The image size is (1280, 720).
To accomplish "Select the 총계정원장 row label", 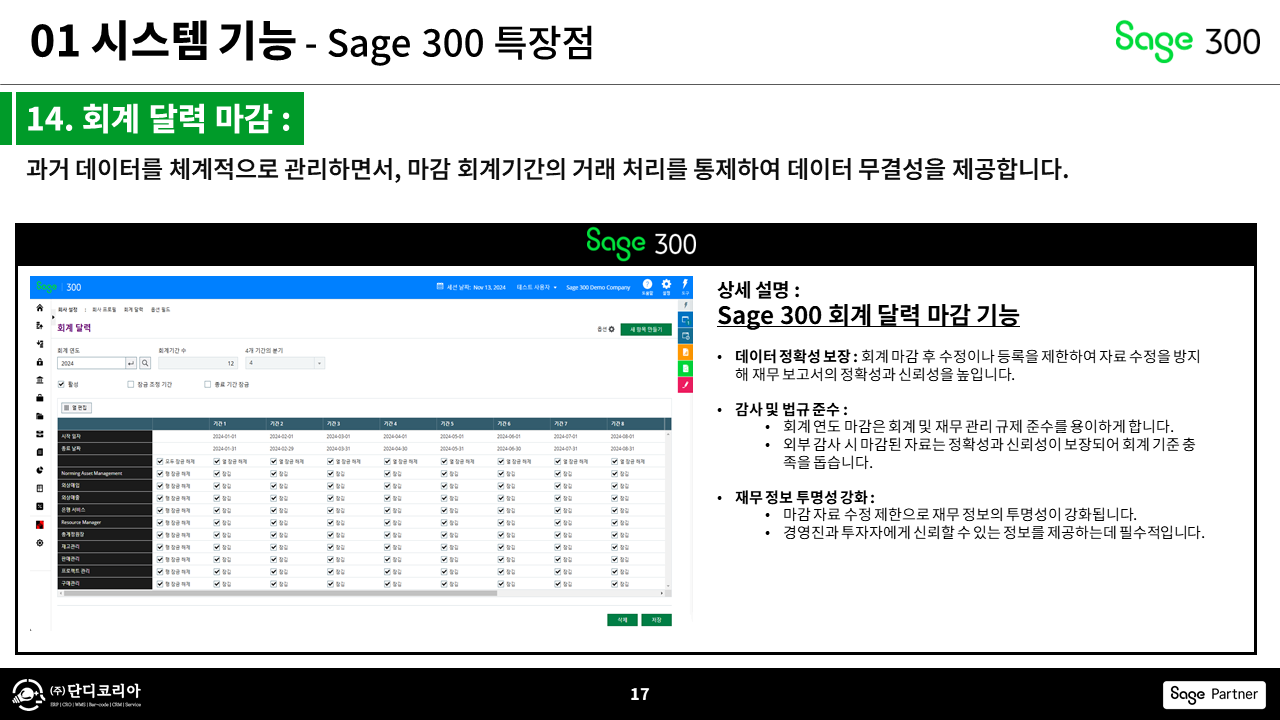I will pyautogui.click(x=105, y=534).
